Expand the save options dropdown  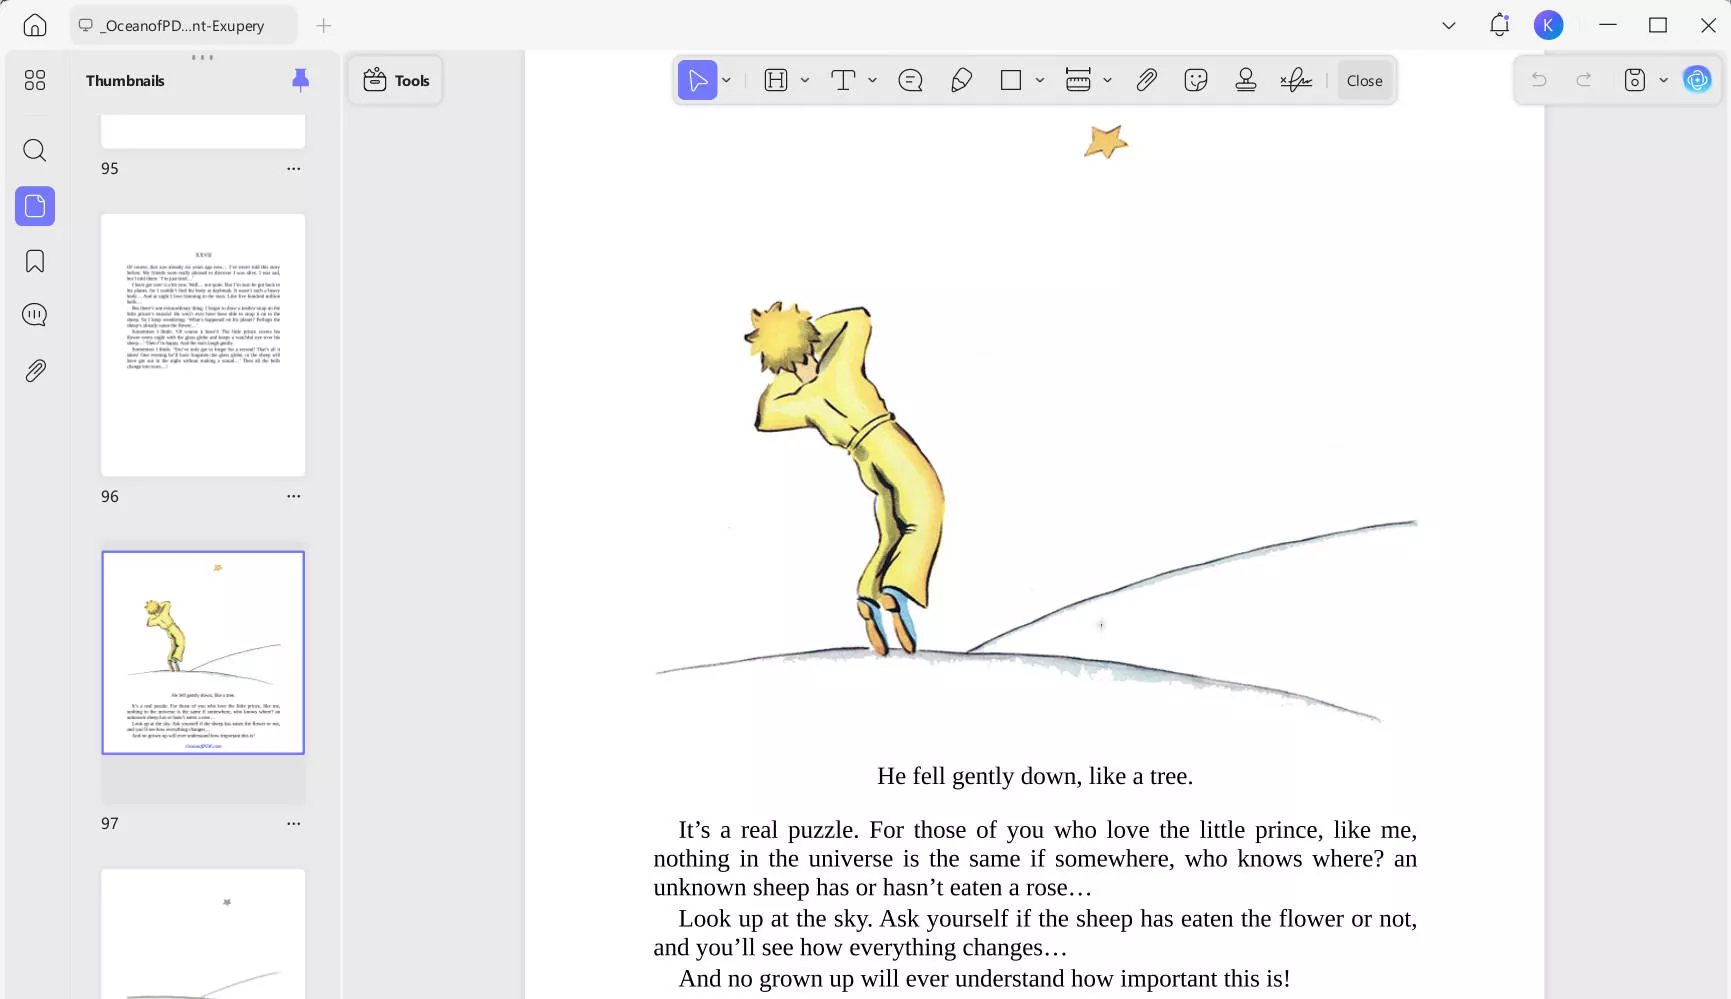1664,80
